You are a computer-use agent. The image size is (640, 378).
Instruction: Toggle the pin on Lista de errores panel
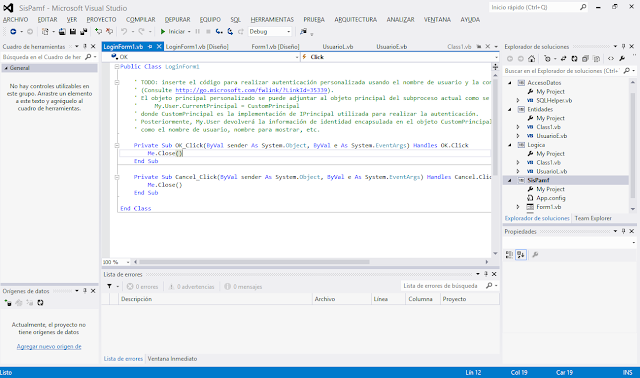click(x=486, y=274)
